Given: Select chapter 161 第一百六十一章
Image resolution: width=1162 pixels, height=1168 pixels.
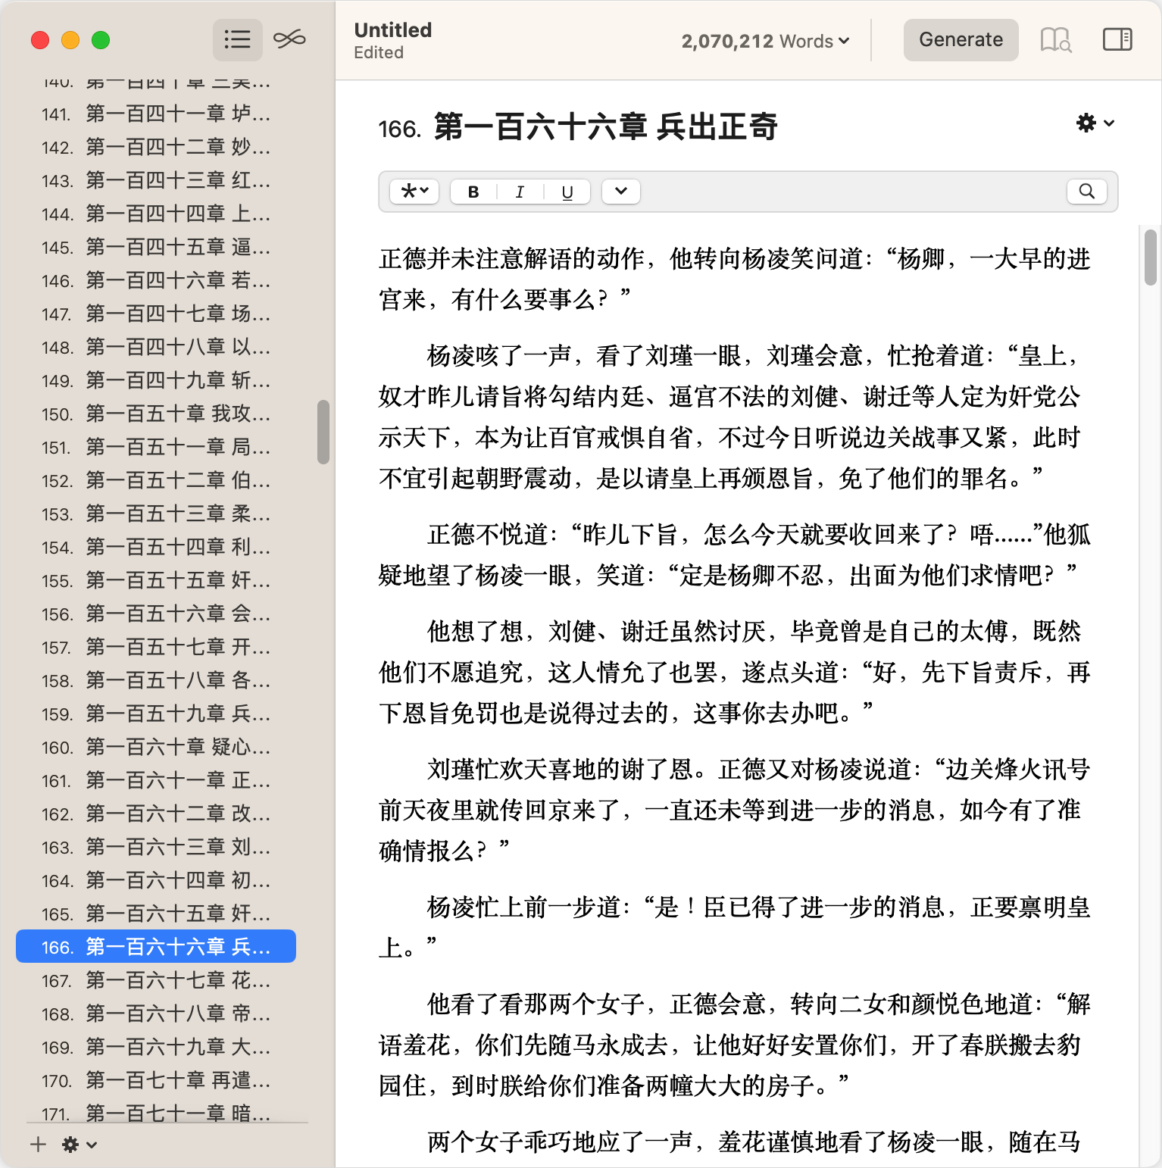Looking at the screenshot, I should tap(156, 781).
